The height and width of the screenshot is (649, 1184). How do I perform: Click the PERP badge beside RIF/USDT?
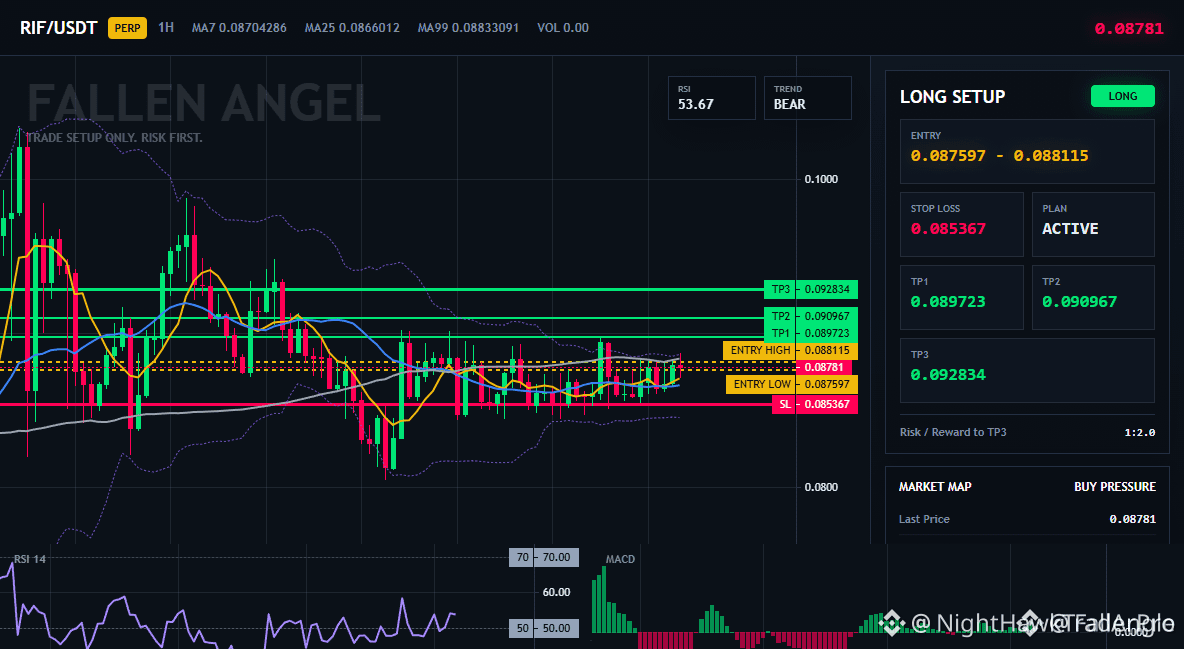[x=128, y=28]
